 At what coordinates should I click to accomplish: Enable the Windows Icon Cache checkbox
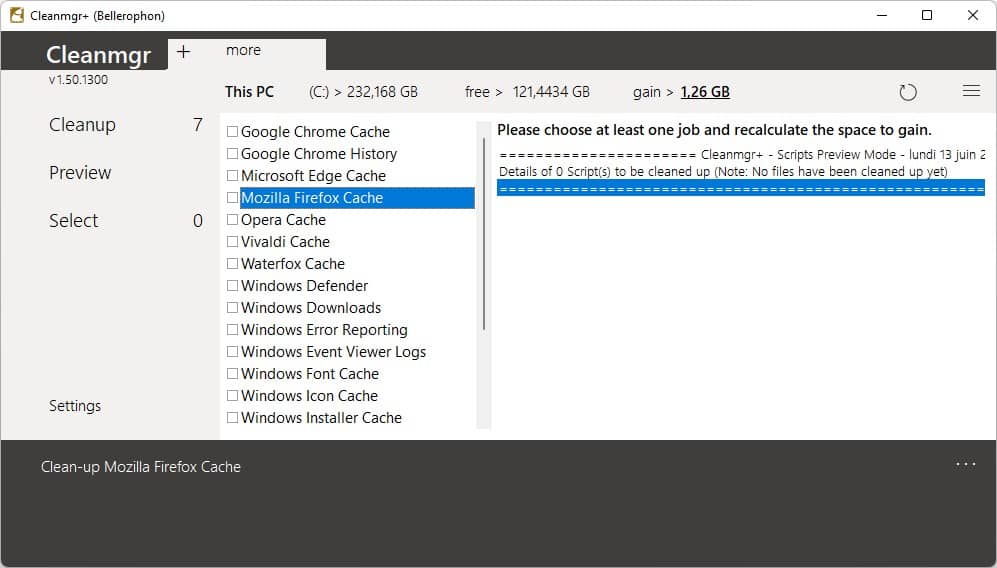[232, 396]
